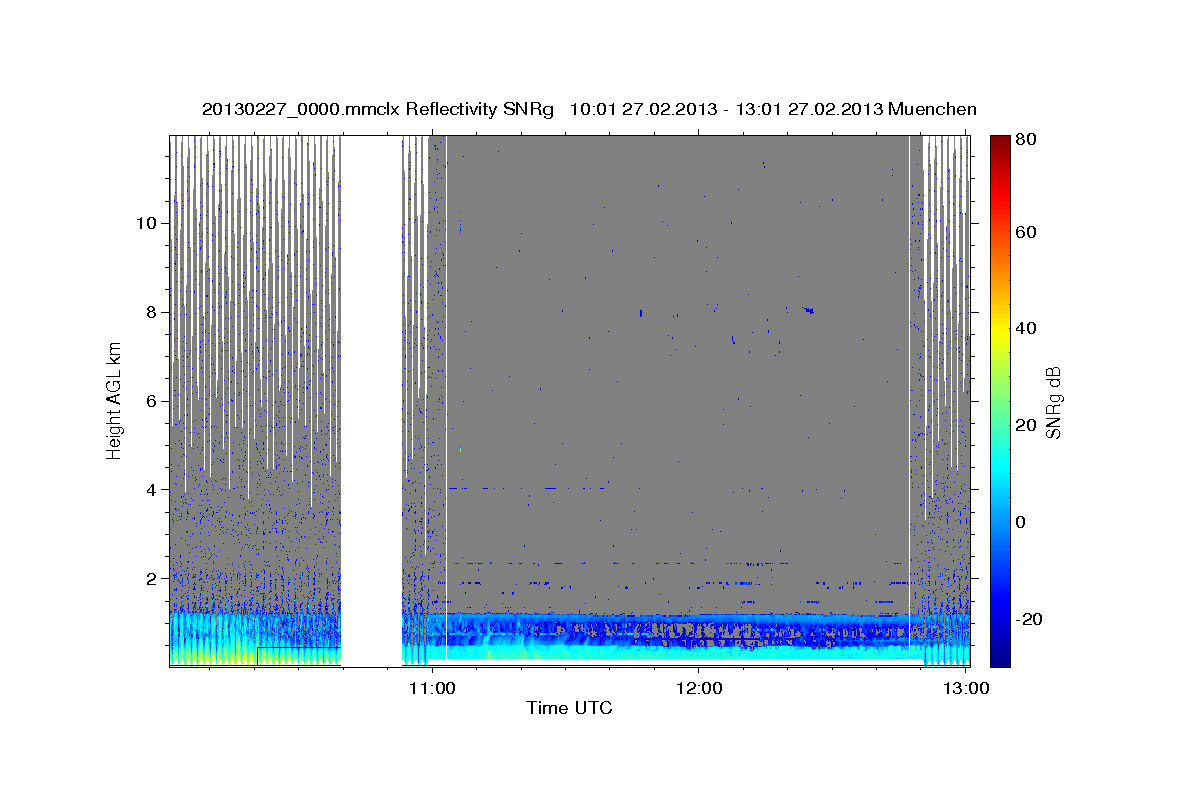Screen dimensions: 1200x800
Task: Click the 11:00 time tick label
Action: pyautogui.click(x=433, y=688)
